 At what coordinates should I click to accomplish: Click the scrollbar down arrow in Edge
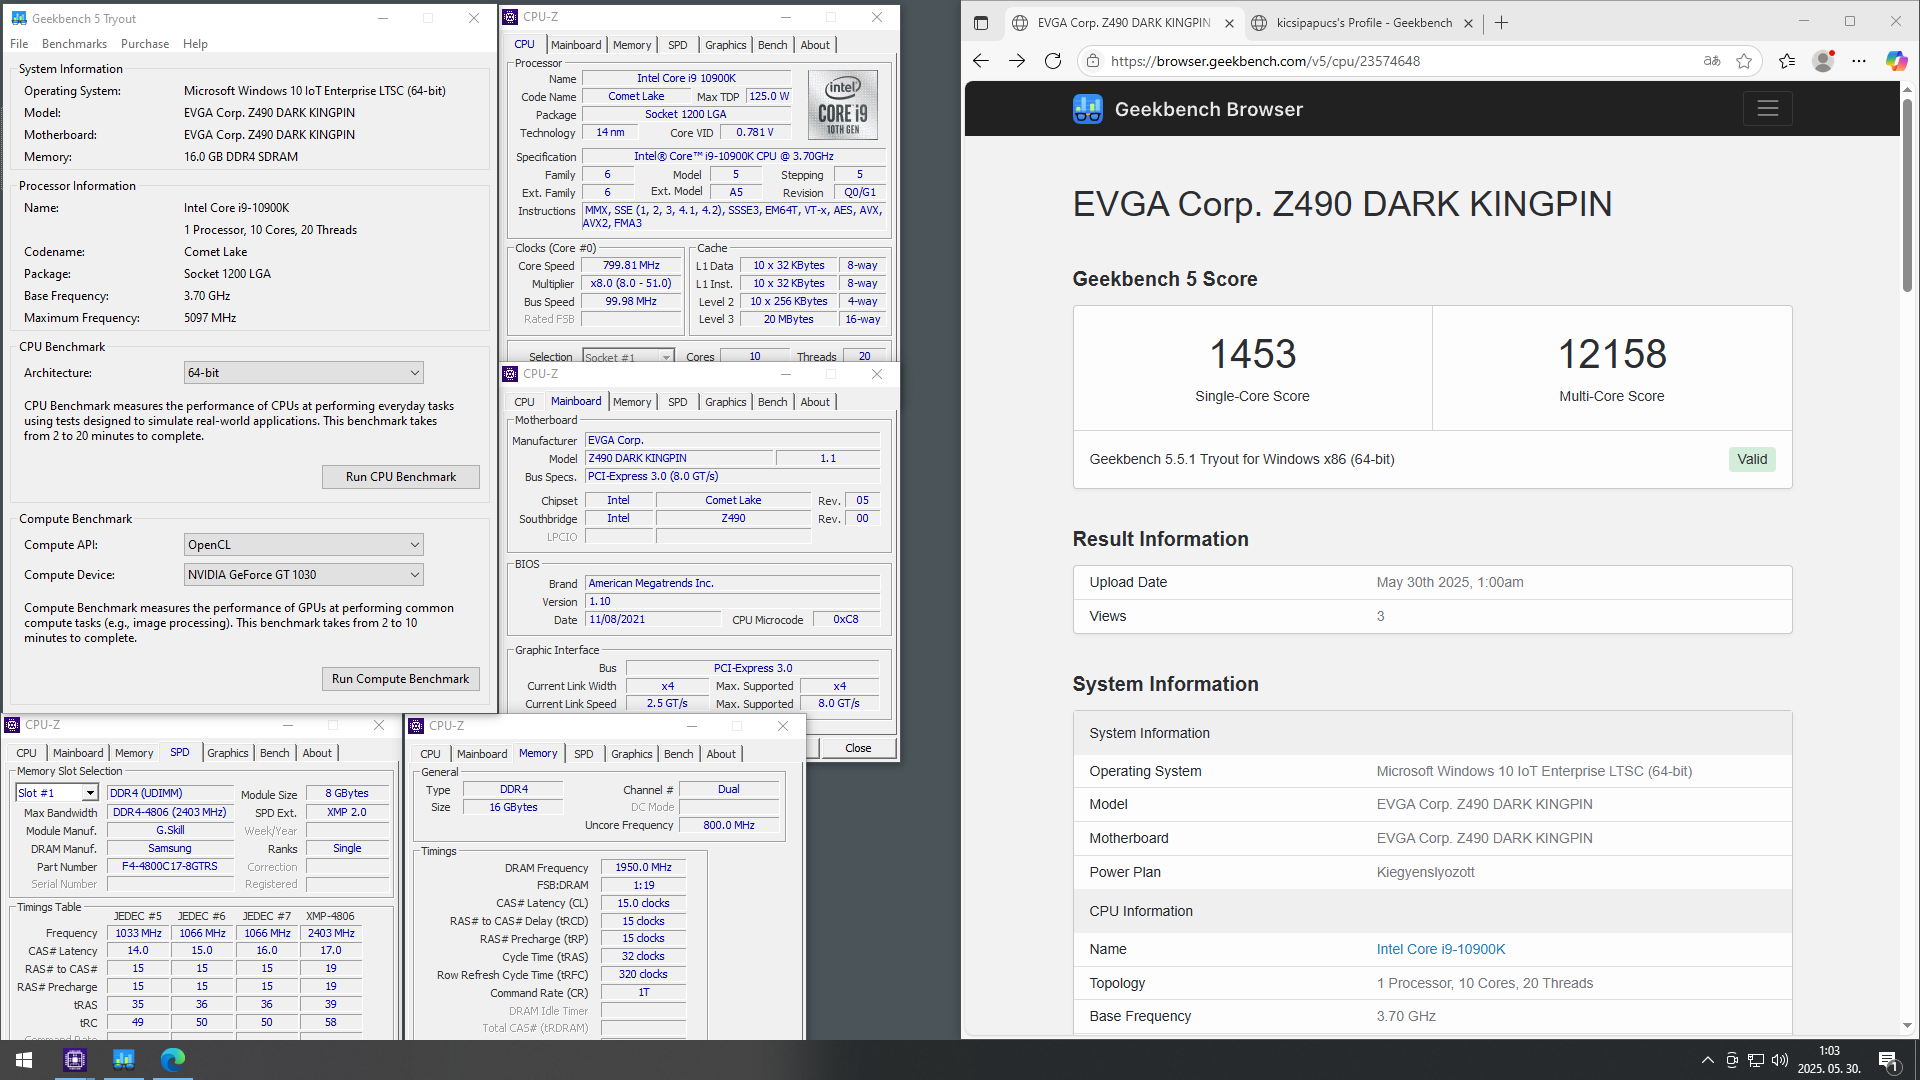point(1907,1026)
